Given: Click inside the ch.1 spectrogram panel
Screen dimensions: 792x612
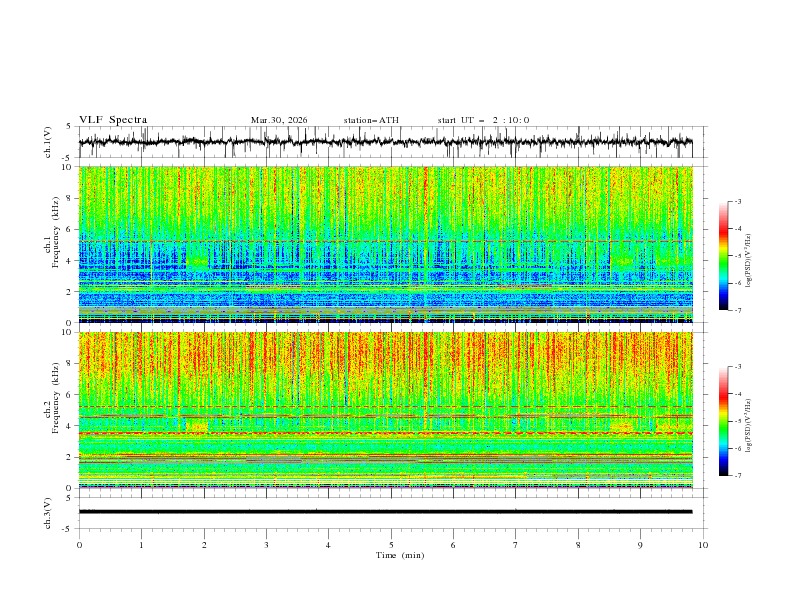Looking at the screenshot, I should coord(385,244).
